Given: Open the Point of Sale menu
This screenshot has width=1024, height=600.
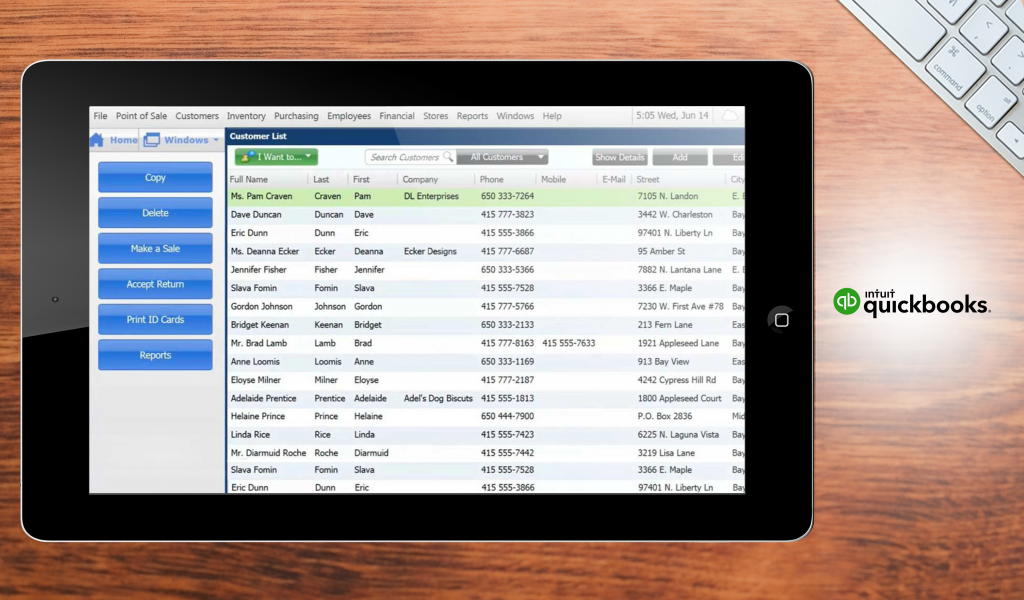Looking at the screenshot, I should pos(141,116).
